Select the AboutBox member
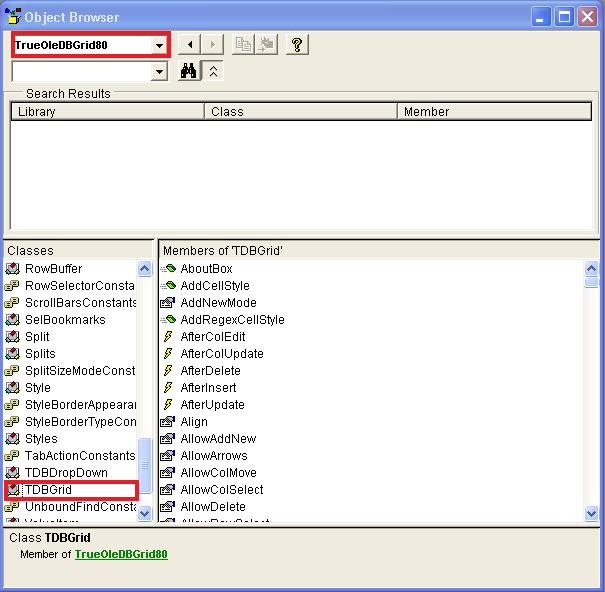This screenshot has height=592, width=605. pos(206,269)
